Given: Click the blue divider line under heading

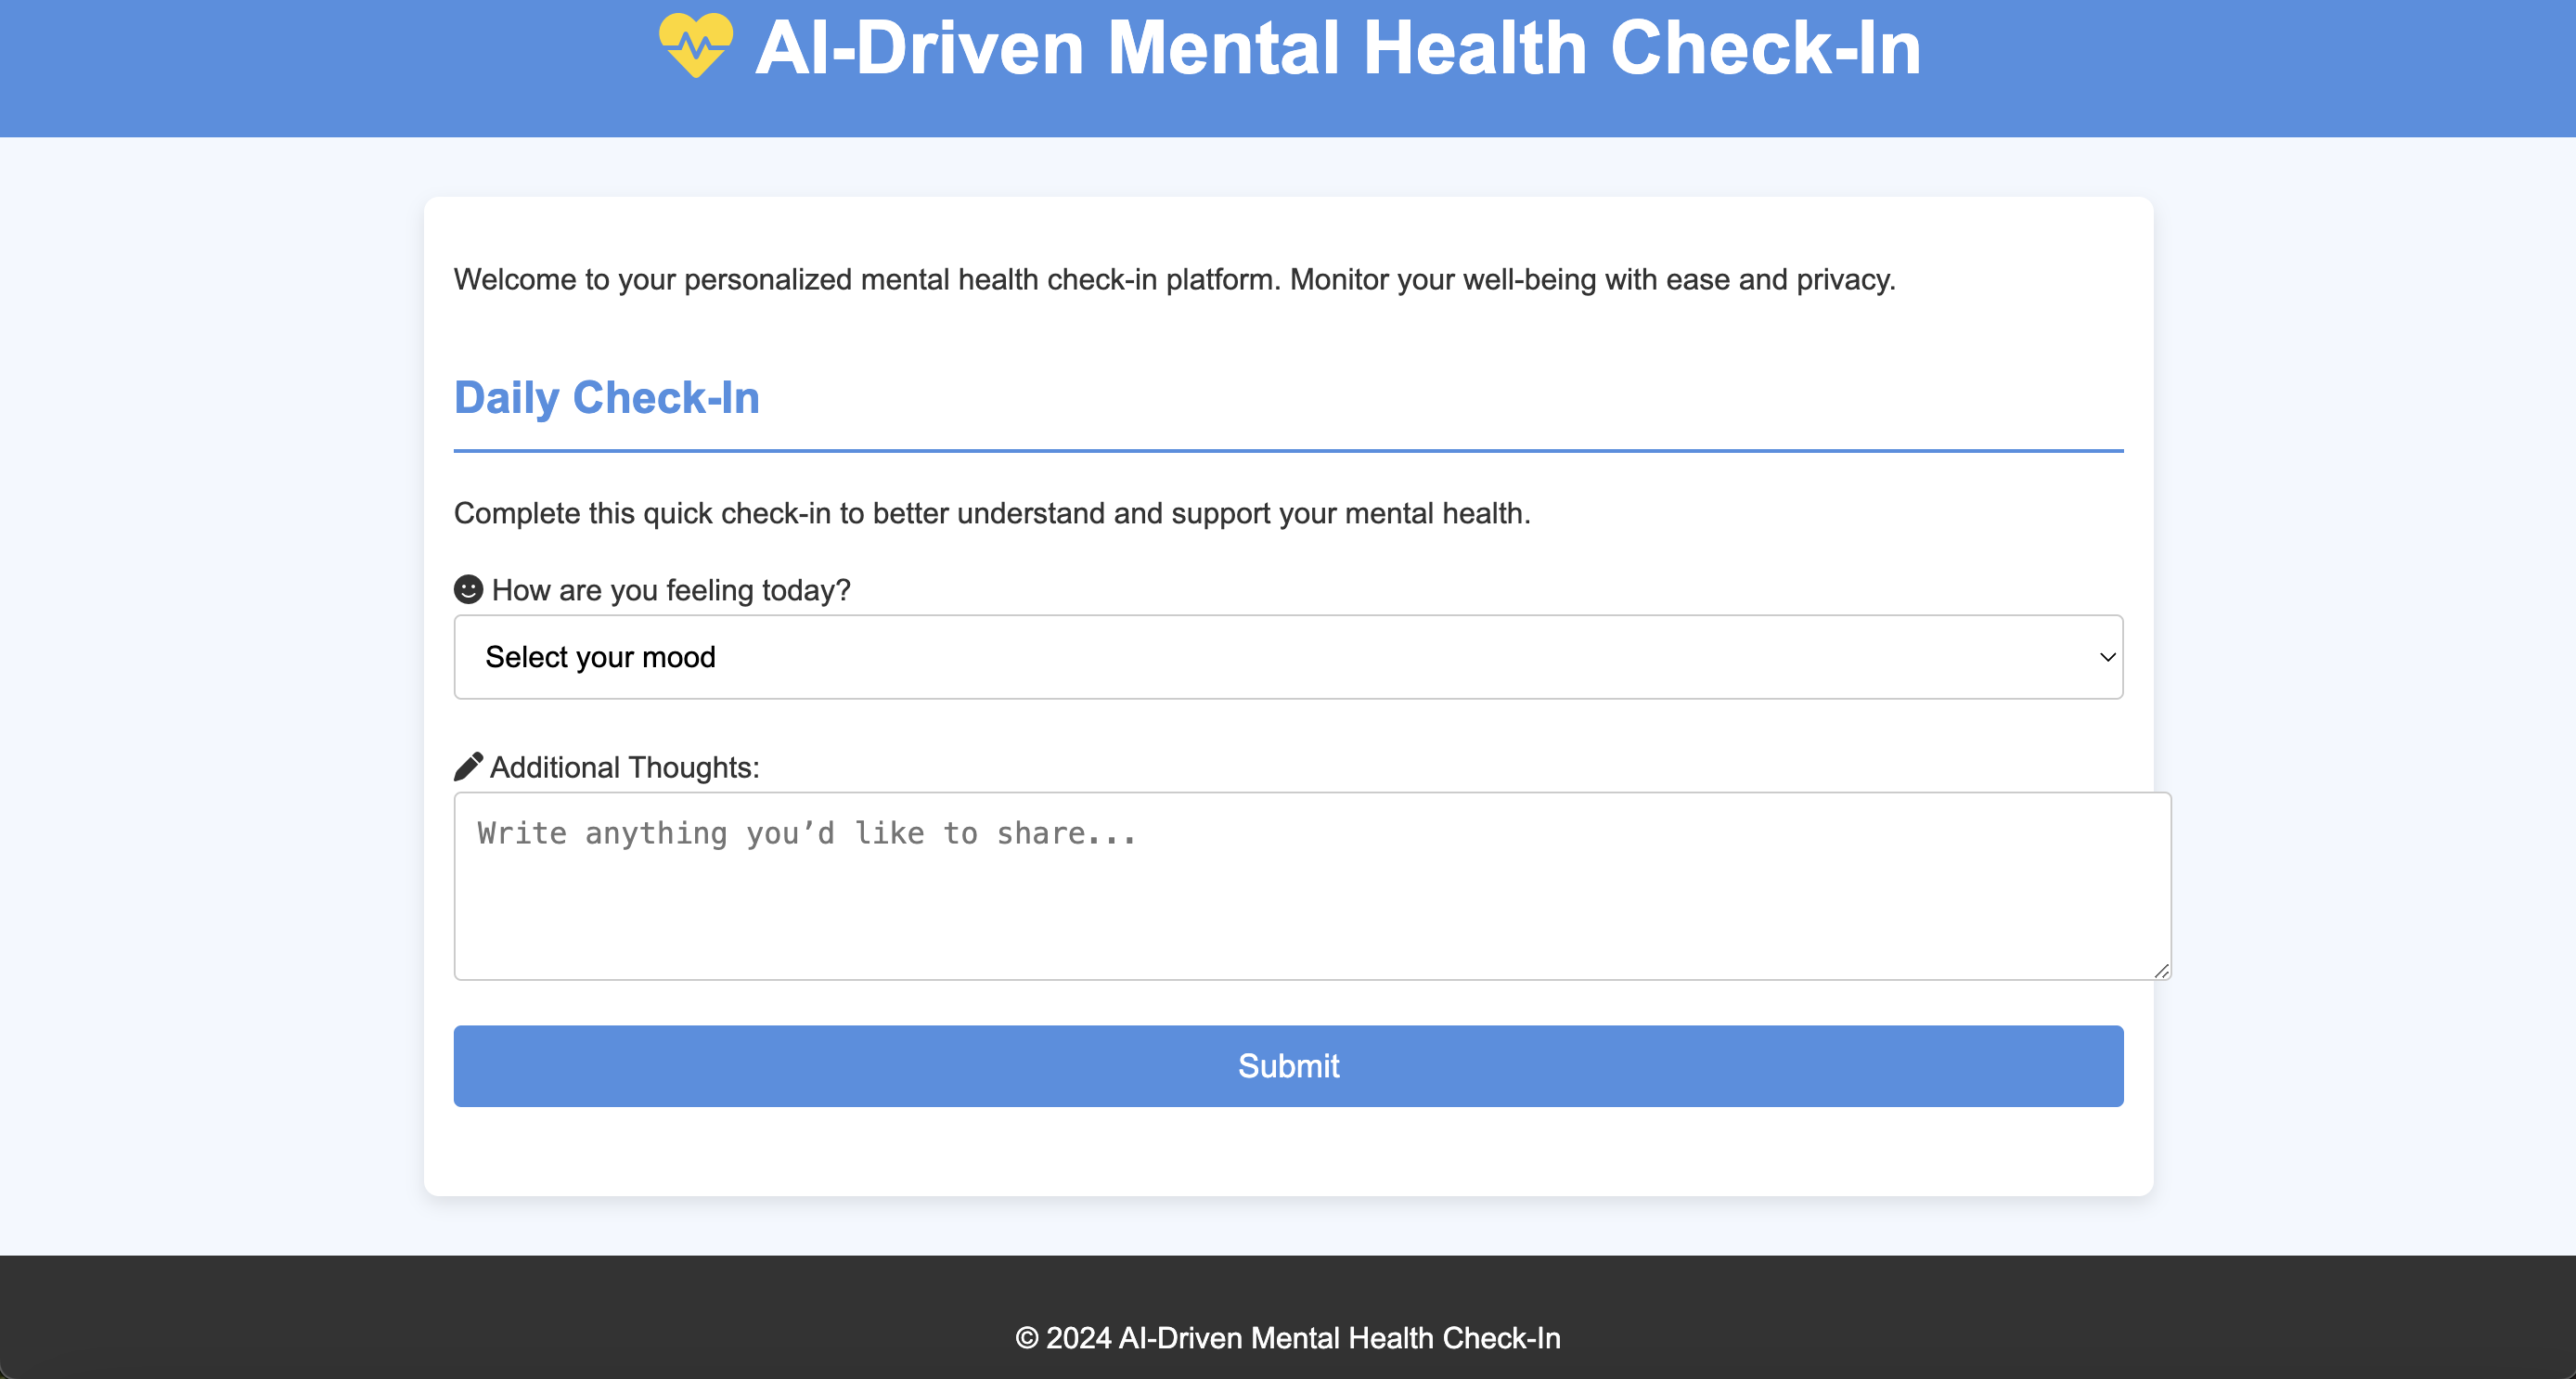Looking at the screenshot, I should point(1288,451).
